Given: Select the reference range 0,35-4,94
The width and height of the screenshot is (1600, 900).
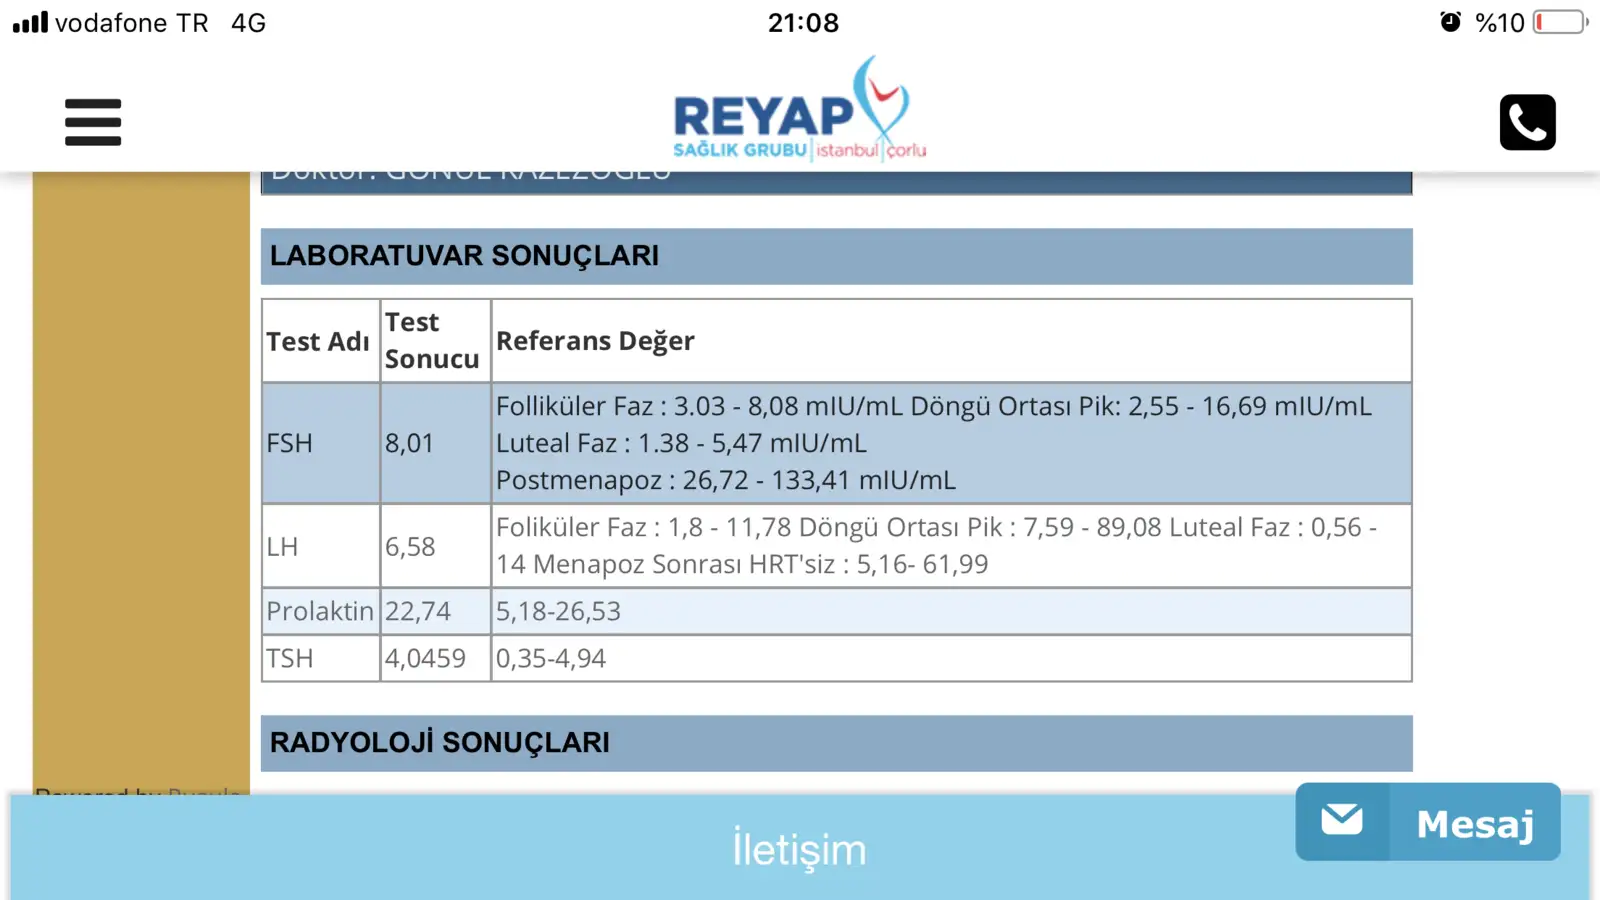Looking at the screenshot, I should [x=551, y=658].
